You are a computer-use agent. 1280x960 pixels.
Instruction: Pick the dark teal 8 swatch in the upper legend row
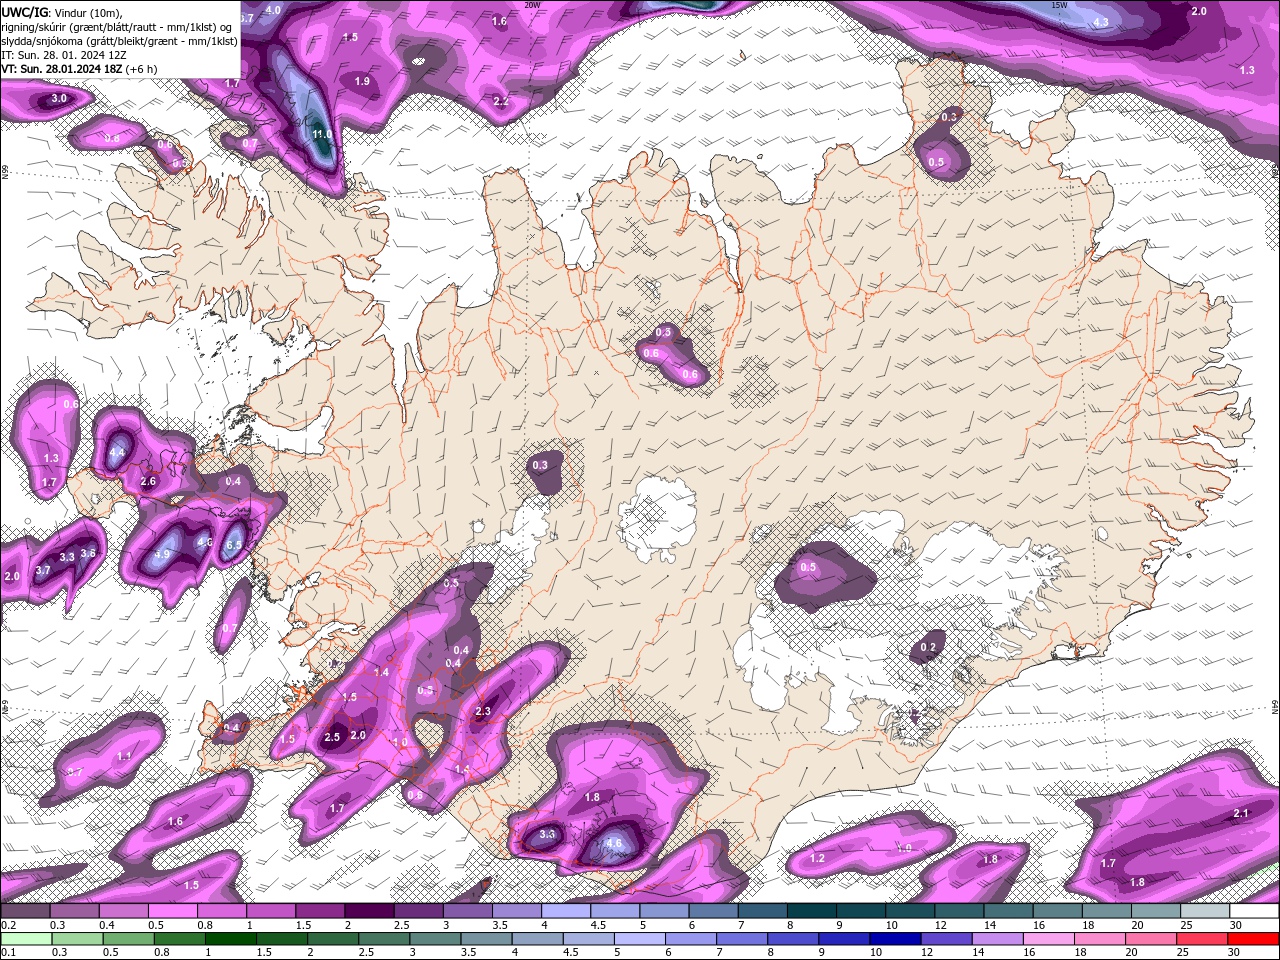pos(812,911)
